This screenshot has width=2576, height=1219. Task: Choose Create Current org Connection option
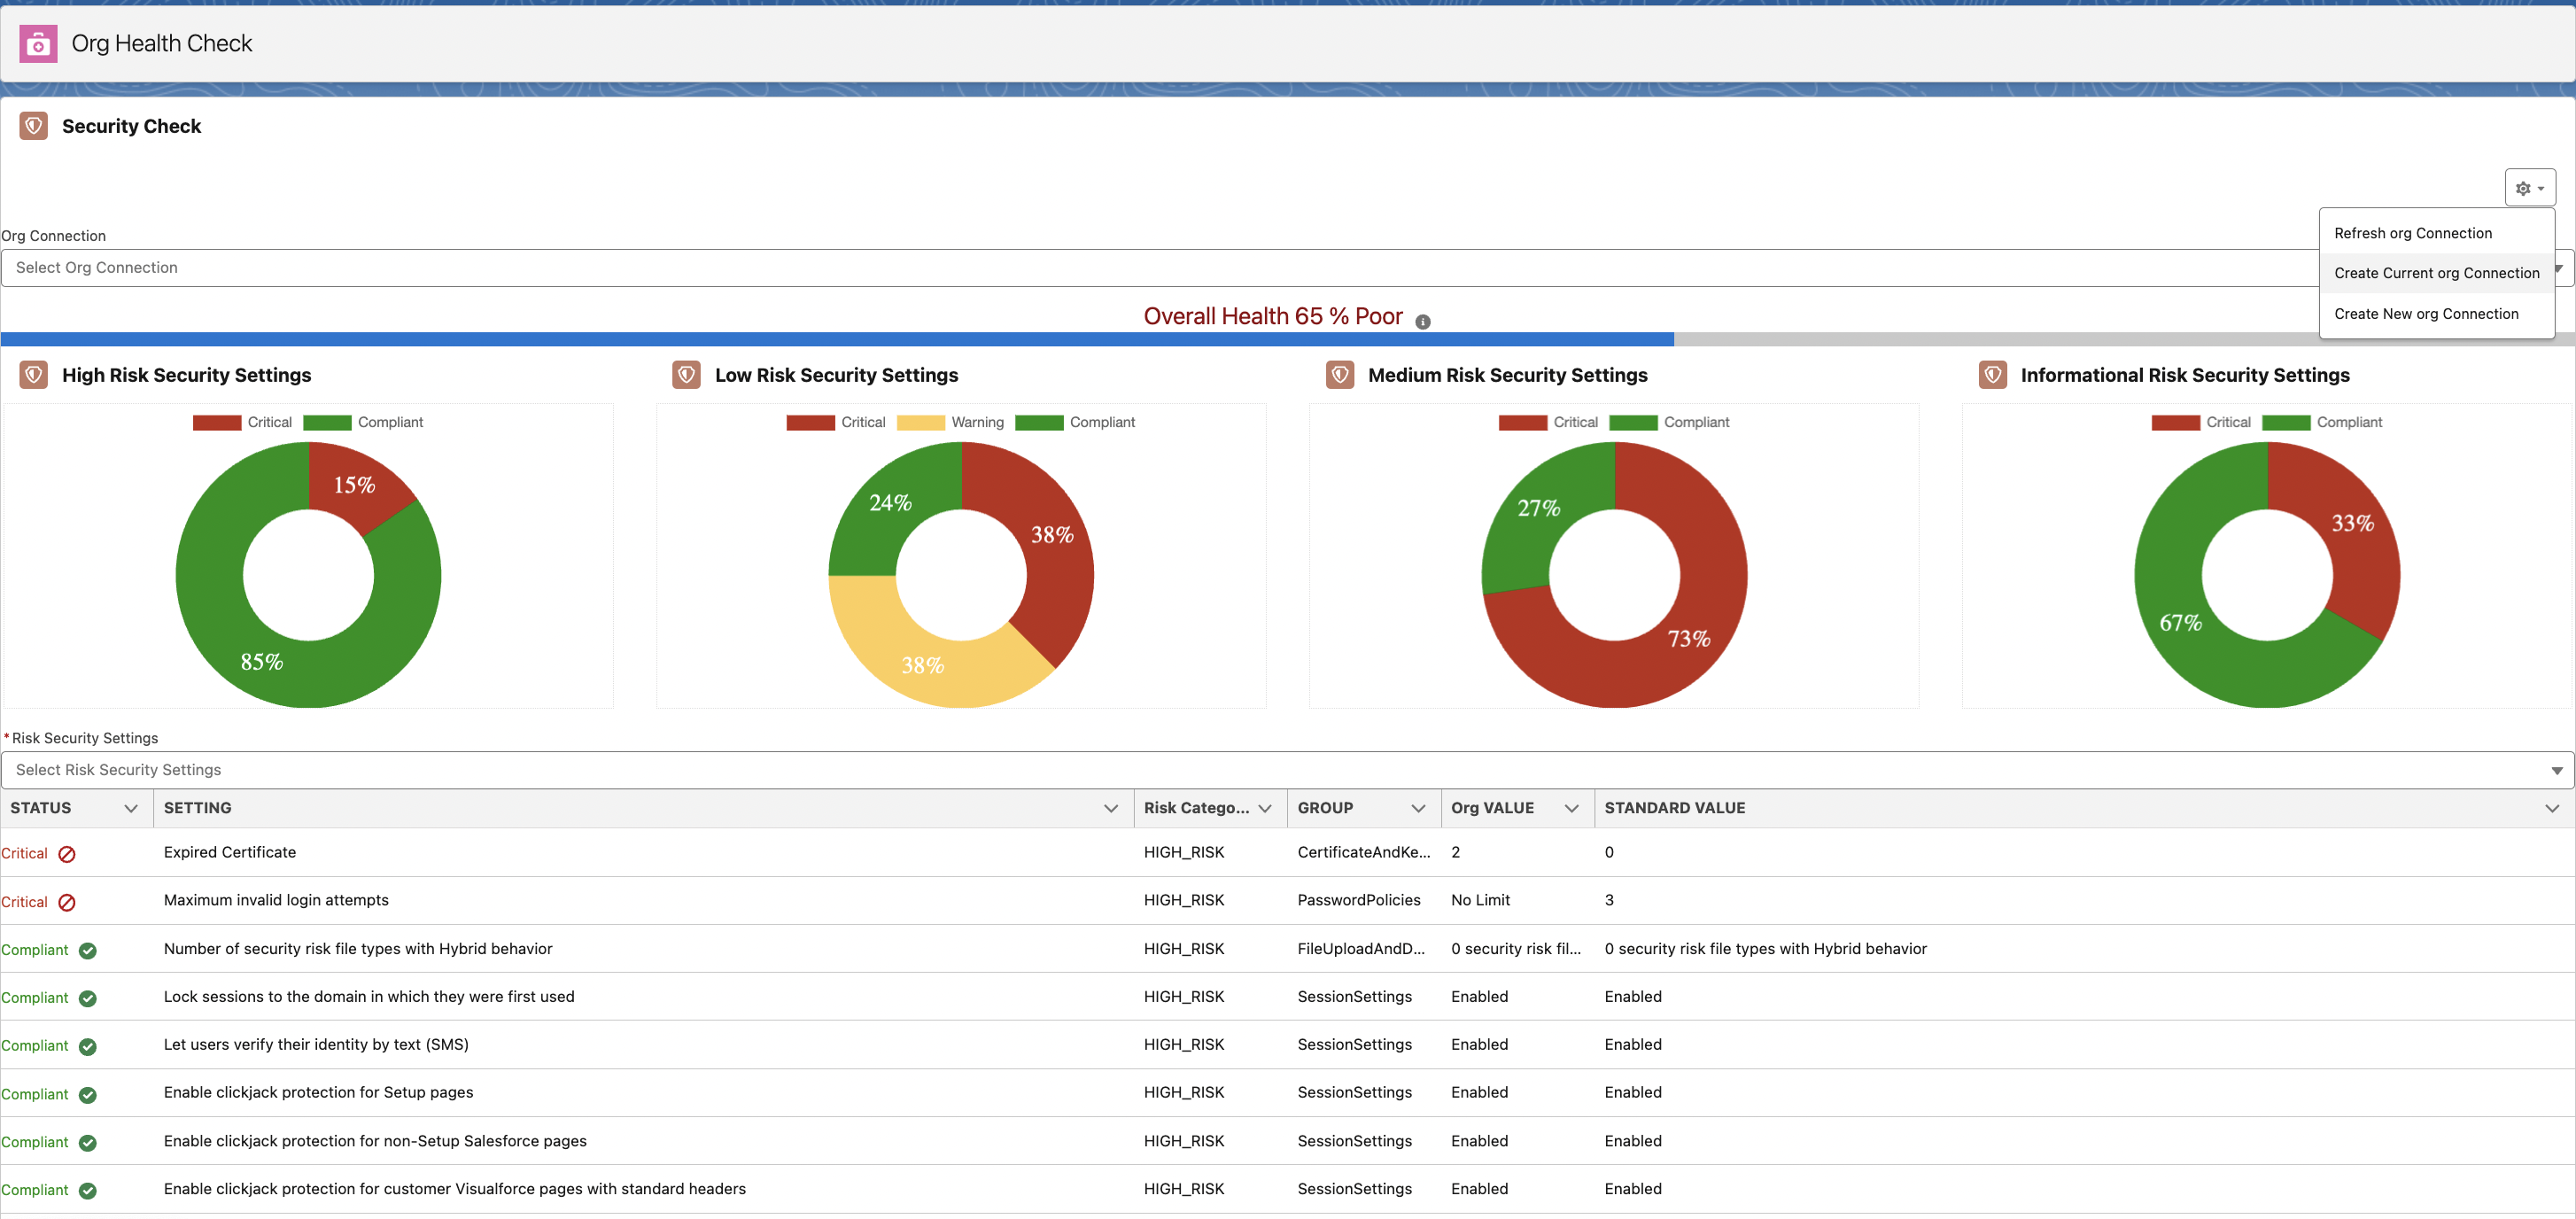2436,273
